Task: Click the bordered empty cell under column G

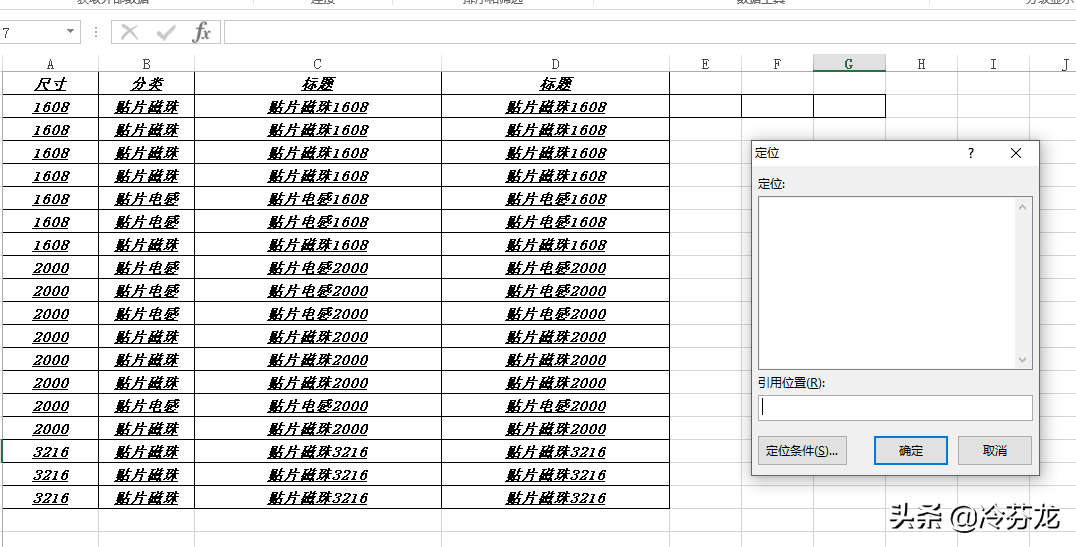Action: (850, 106)
